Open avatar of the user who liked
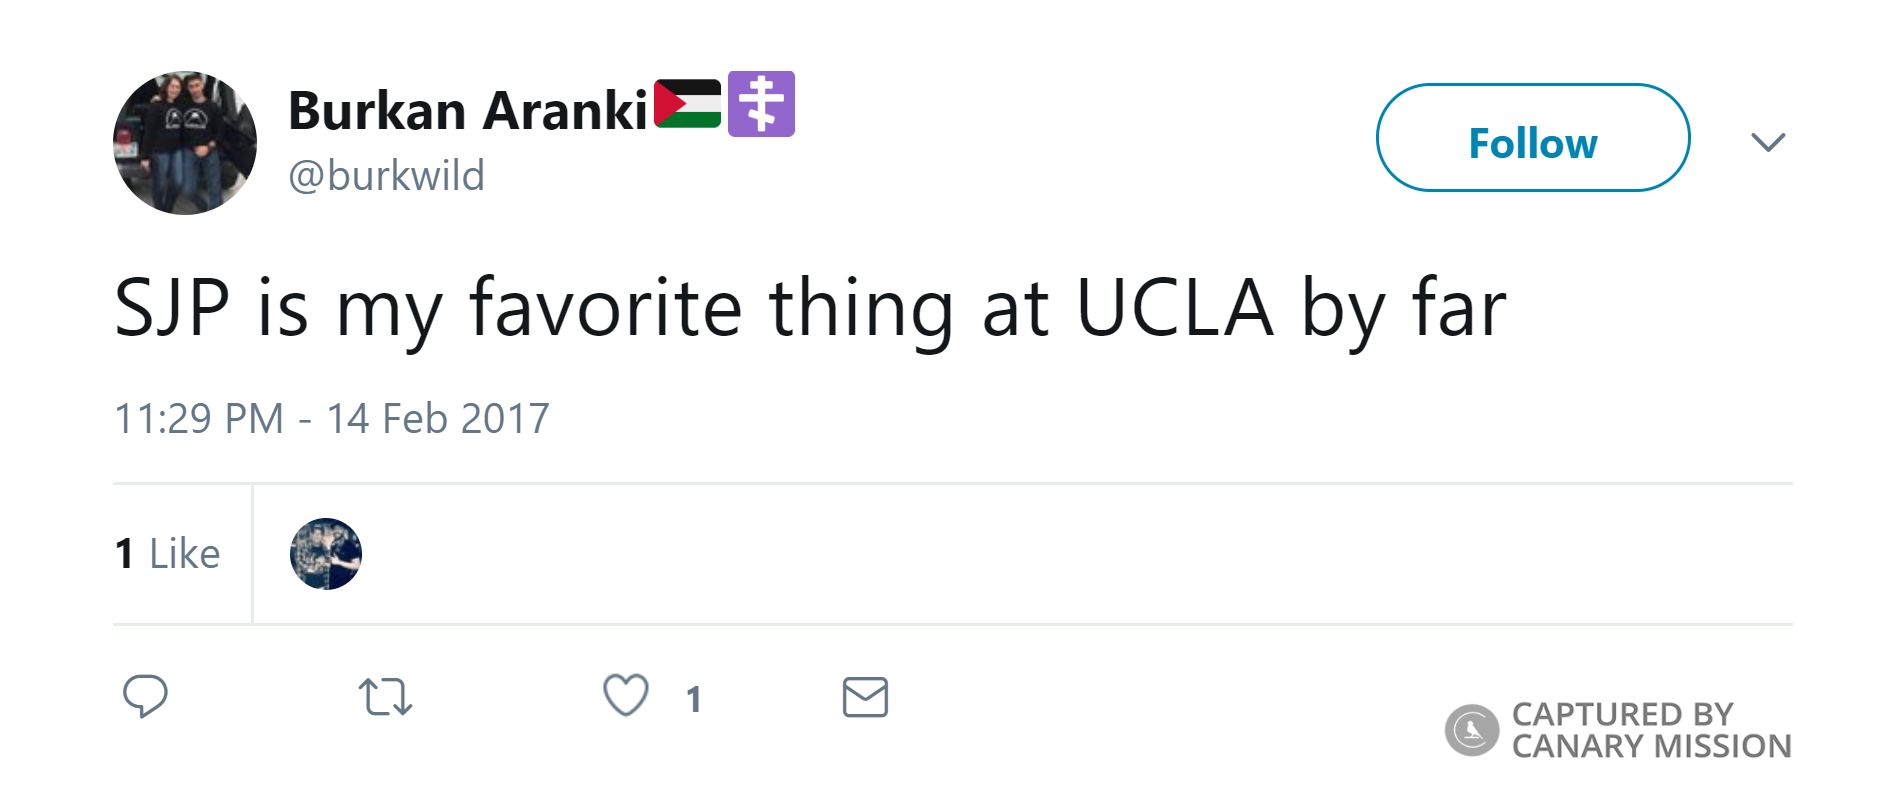The image size is (1896, 798). (x=326, y=554)
